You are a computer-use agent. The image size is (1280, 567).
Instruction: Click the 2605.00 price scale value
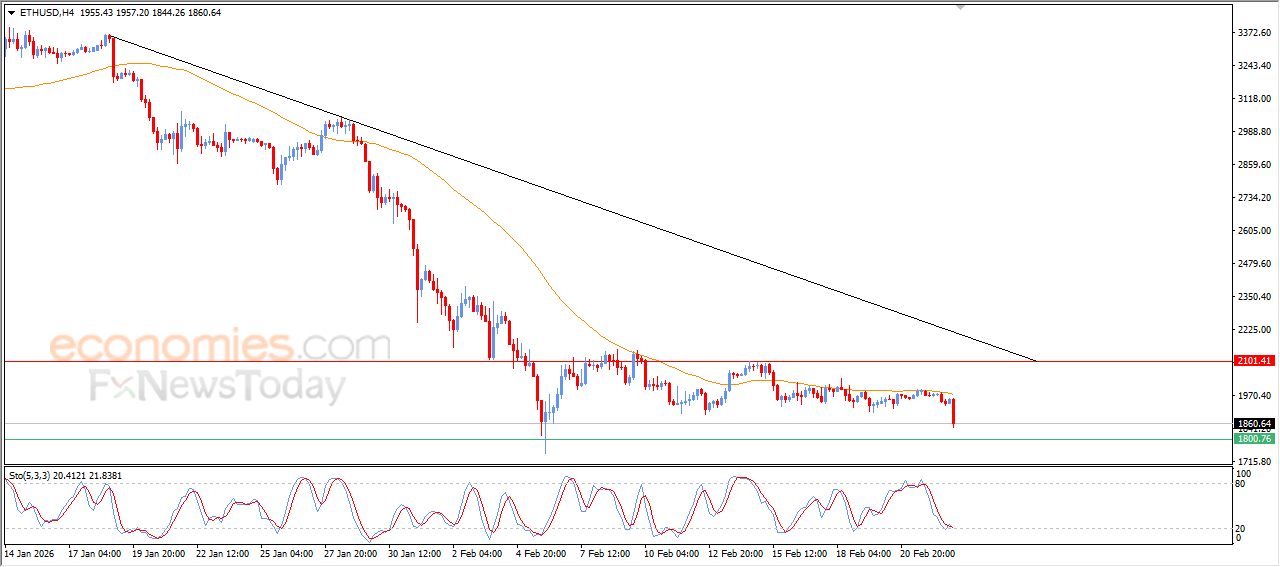pos(1253,230)
